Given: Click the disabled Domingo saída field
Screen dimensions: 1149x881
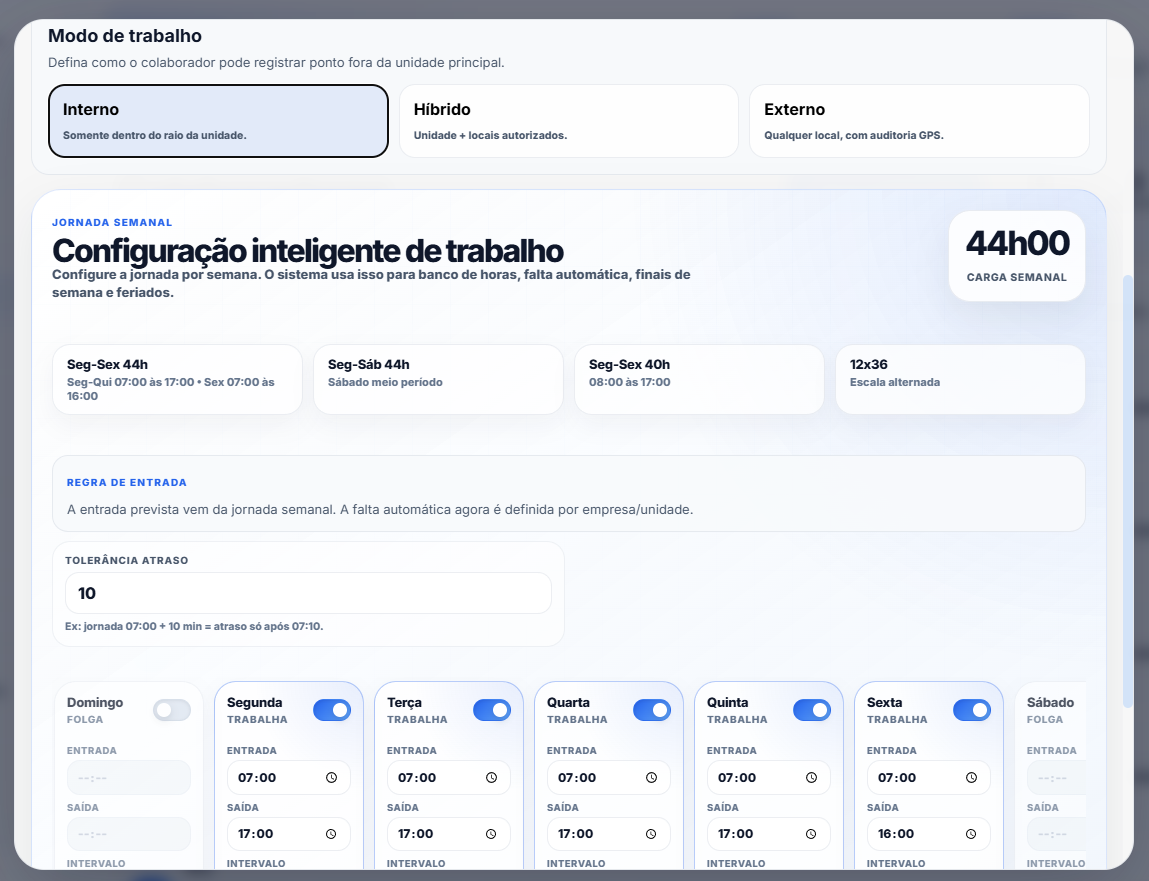Looking at the screenshot, I should click(129, 834).
